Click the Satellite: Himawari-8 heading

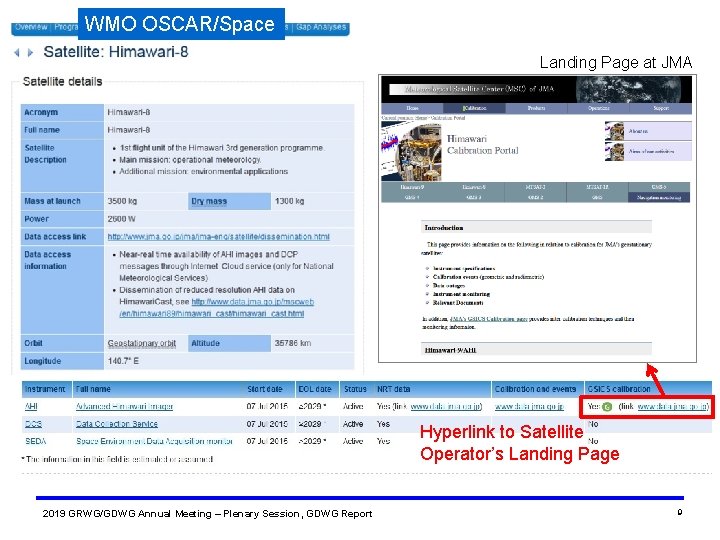[x=116, y=52]
